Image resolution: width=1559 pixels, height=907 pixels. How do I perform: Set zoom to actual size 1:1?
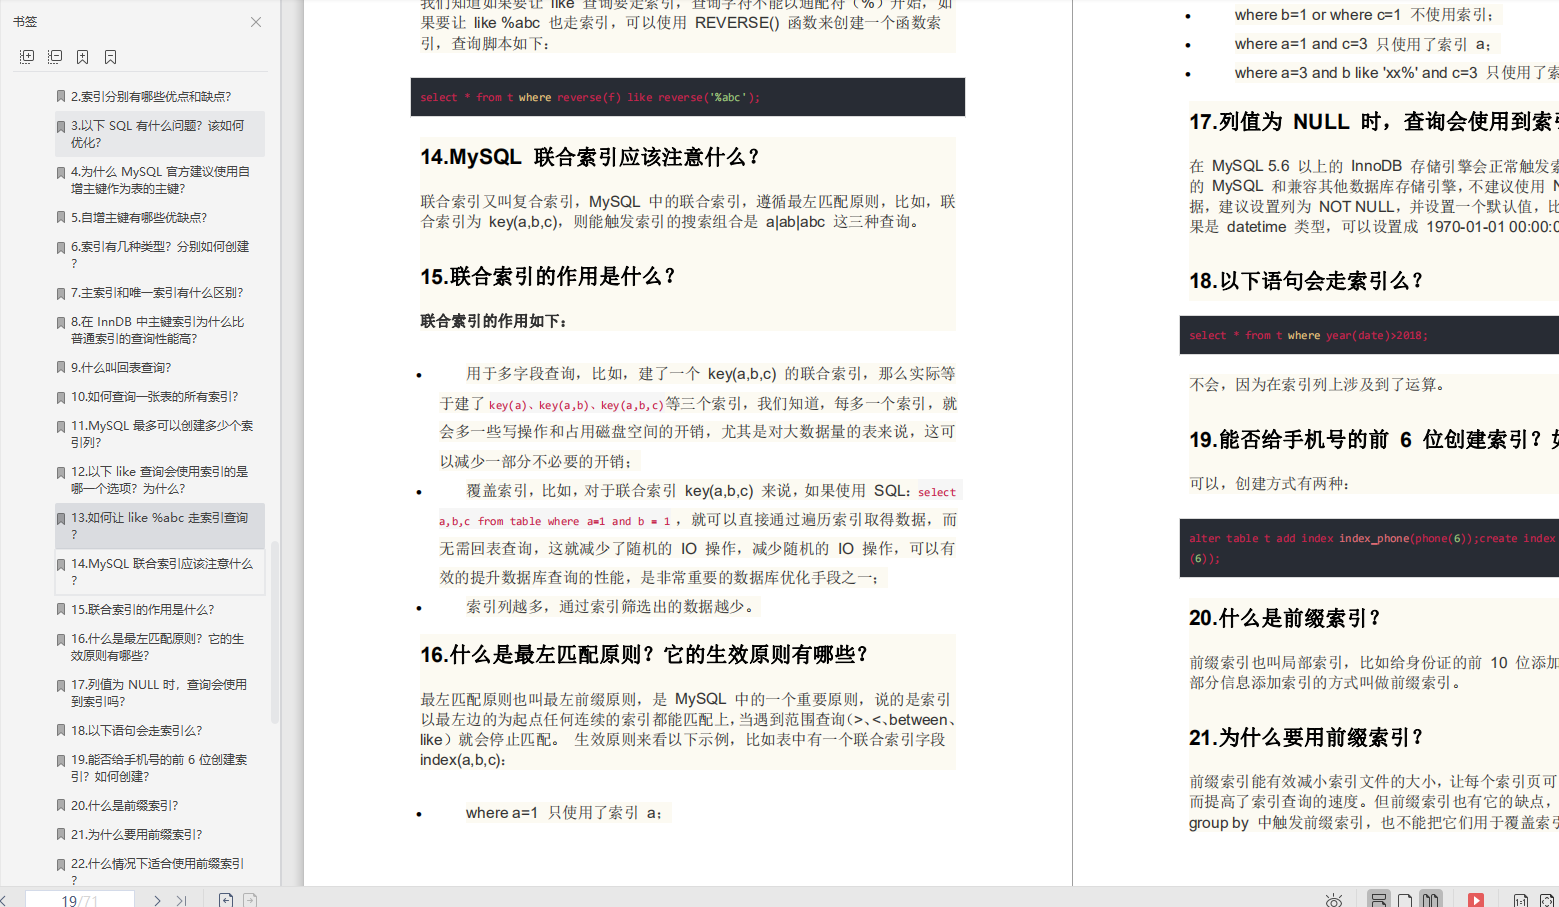pyautogui.click(x=1521, y=900)
